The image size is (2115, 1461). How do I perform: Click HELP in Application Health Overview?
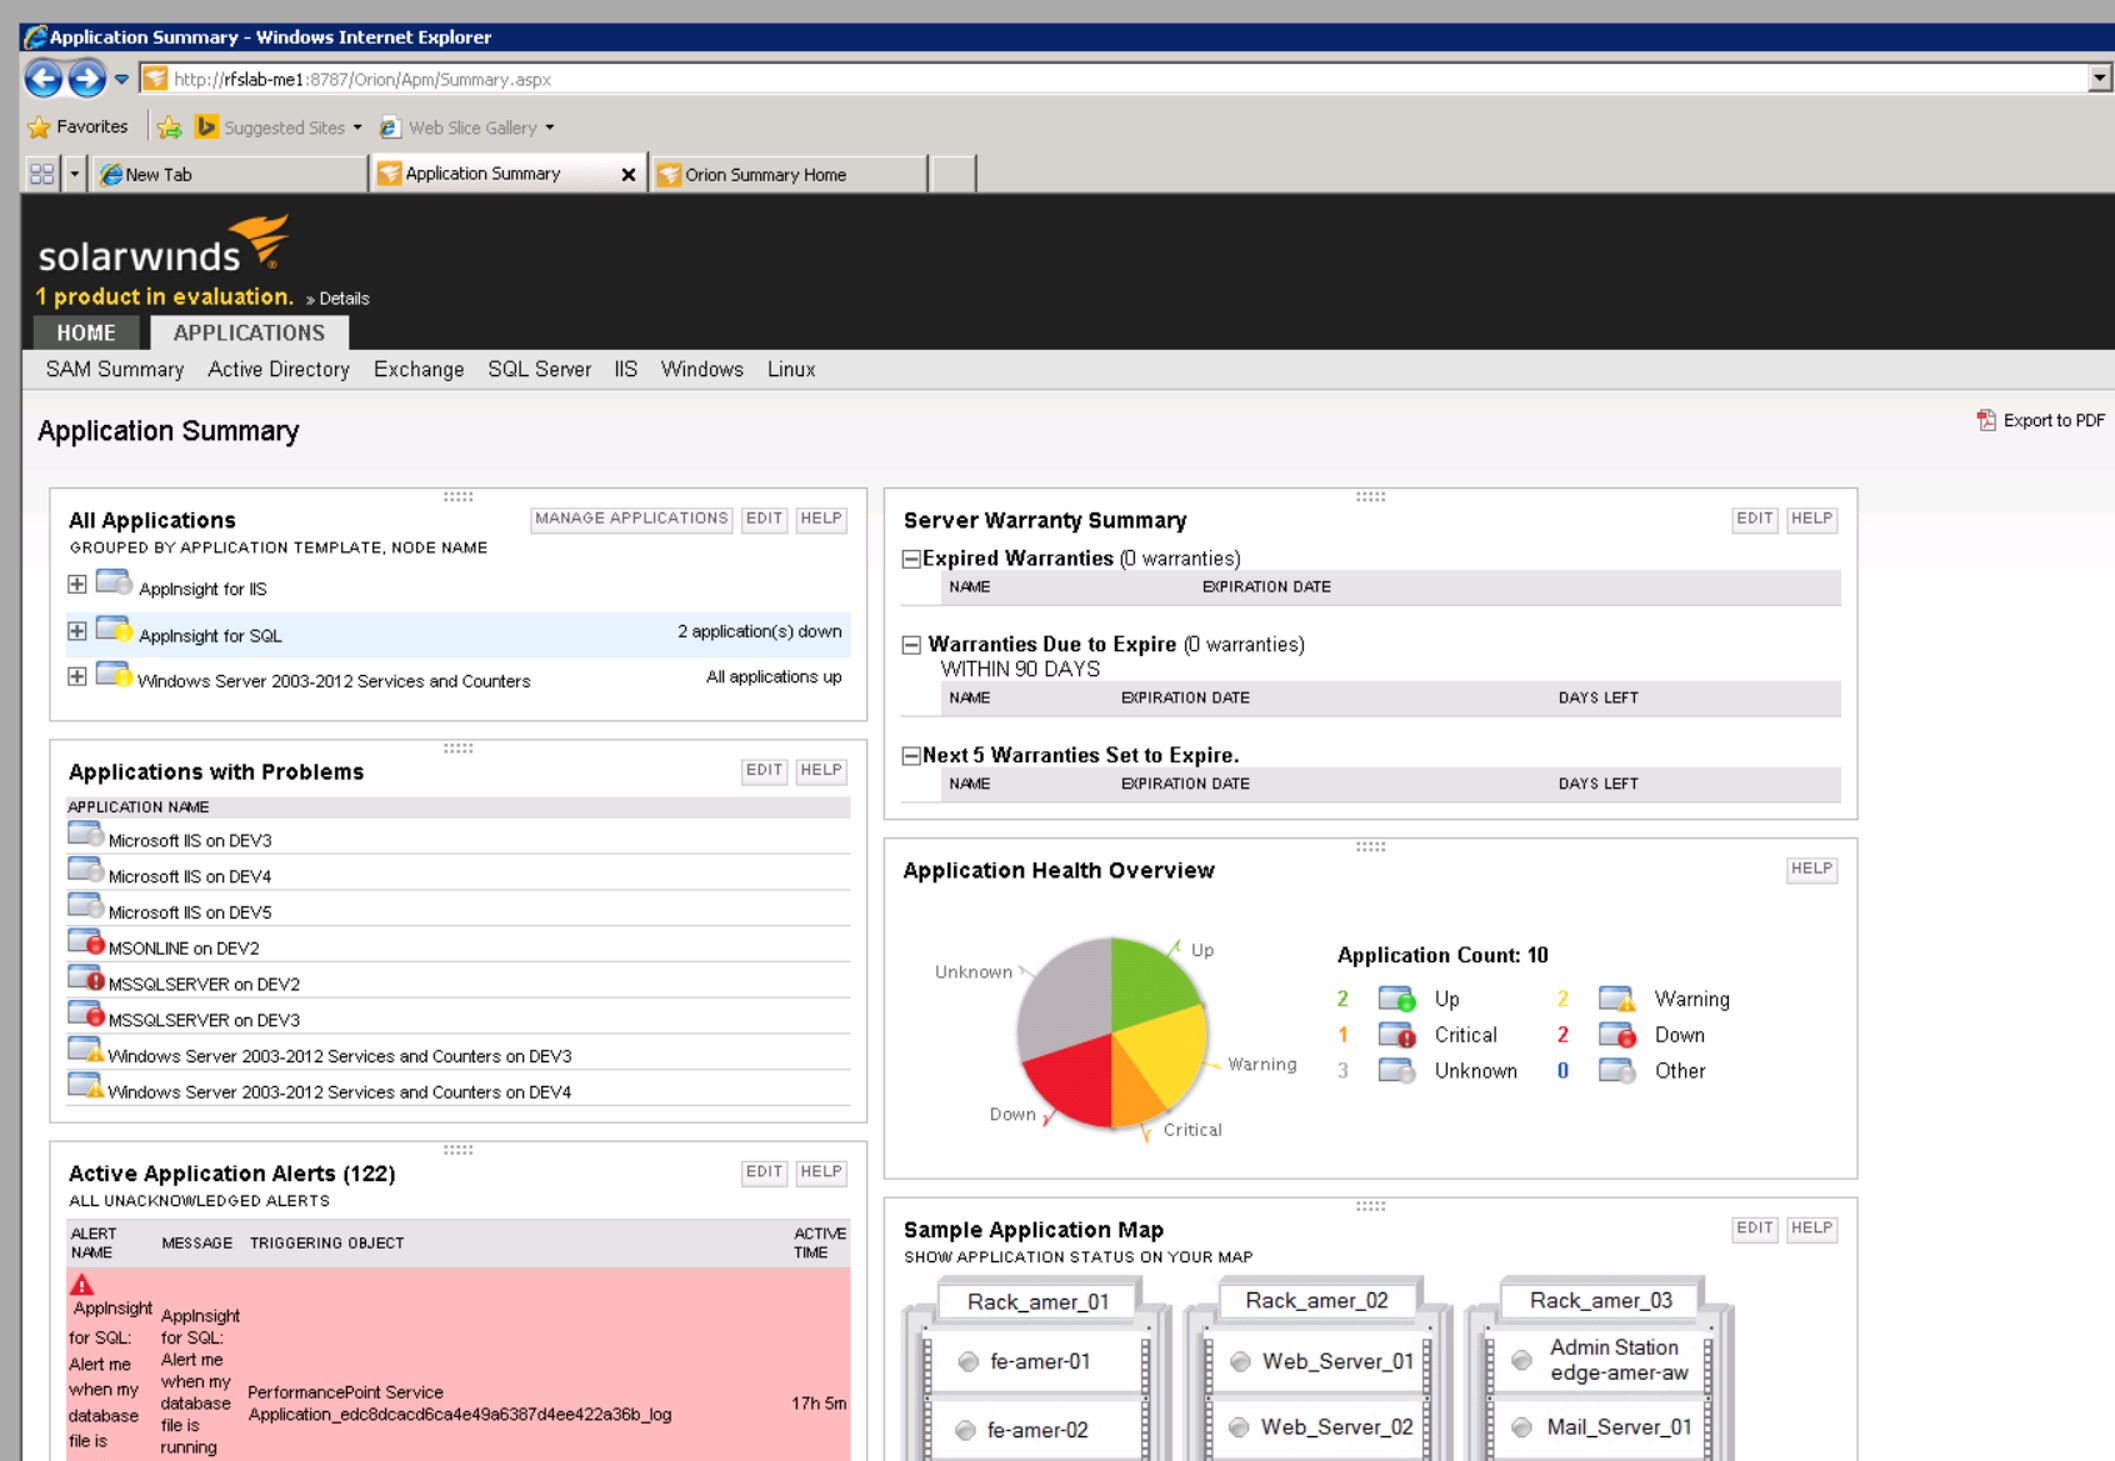tap(1811, 869)
